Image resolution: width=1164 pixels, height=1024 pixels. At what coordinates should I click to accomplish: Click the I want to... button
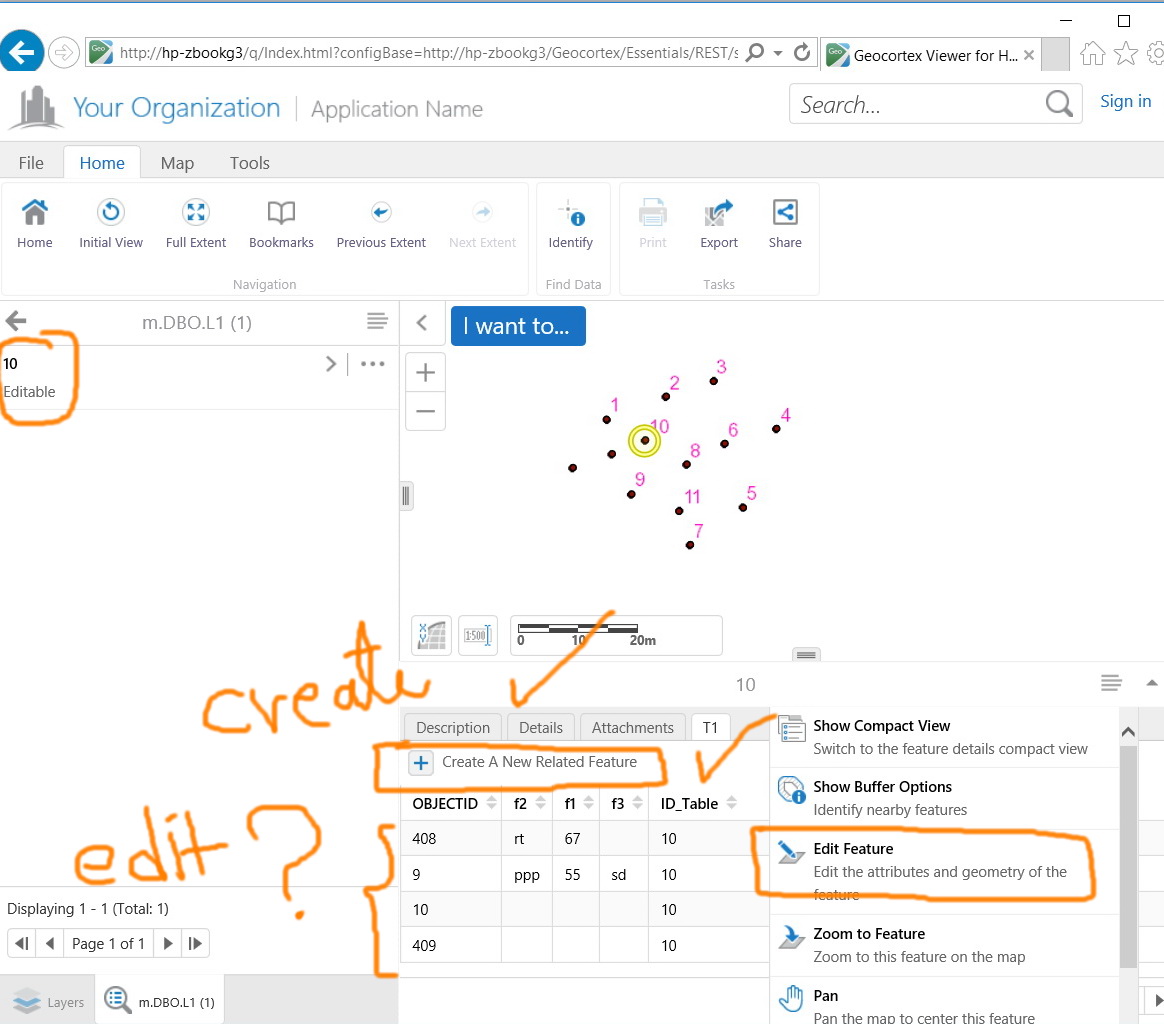(518, 326)
